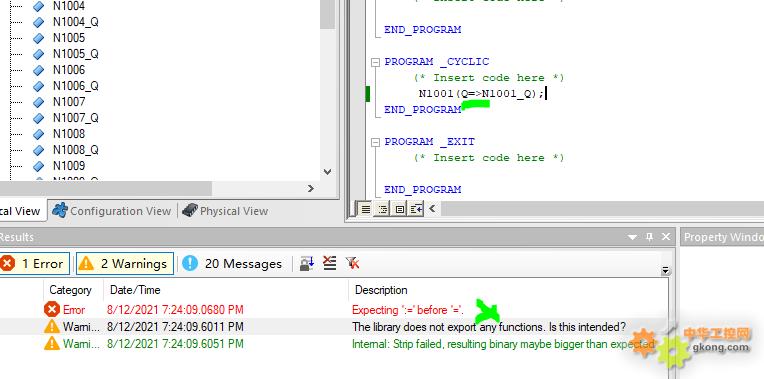Viewport: 764px width, 379px height.
Task: Click the clear all results list icon
Action: (x=330, y=264)
